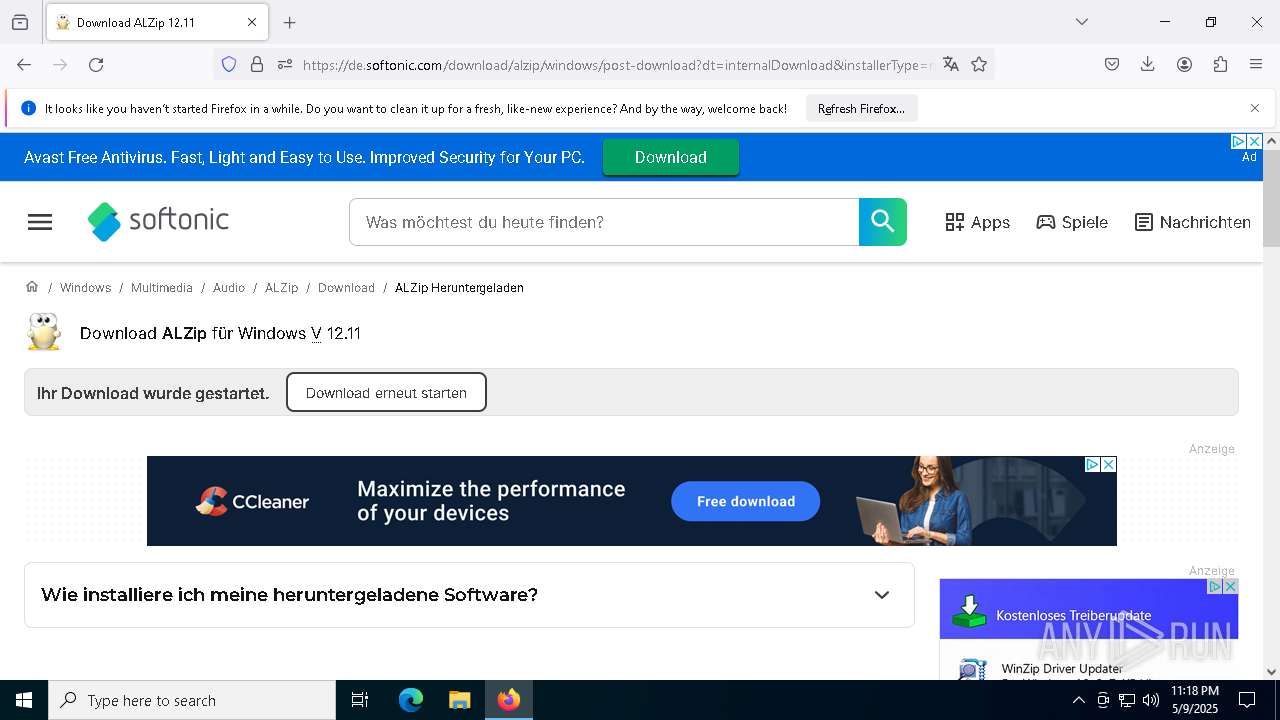Close the Download ALZip 12.11 tab

(x=252, y=22)
